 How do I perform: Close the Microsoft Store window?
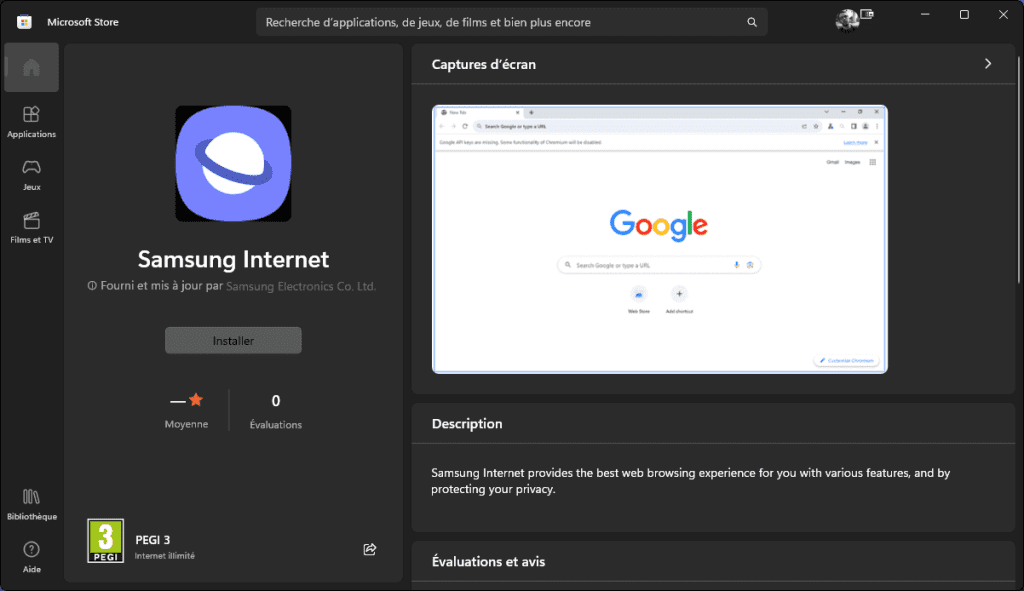(1003, 14)
